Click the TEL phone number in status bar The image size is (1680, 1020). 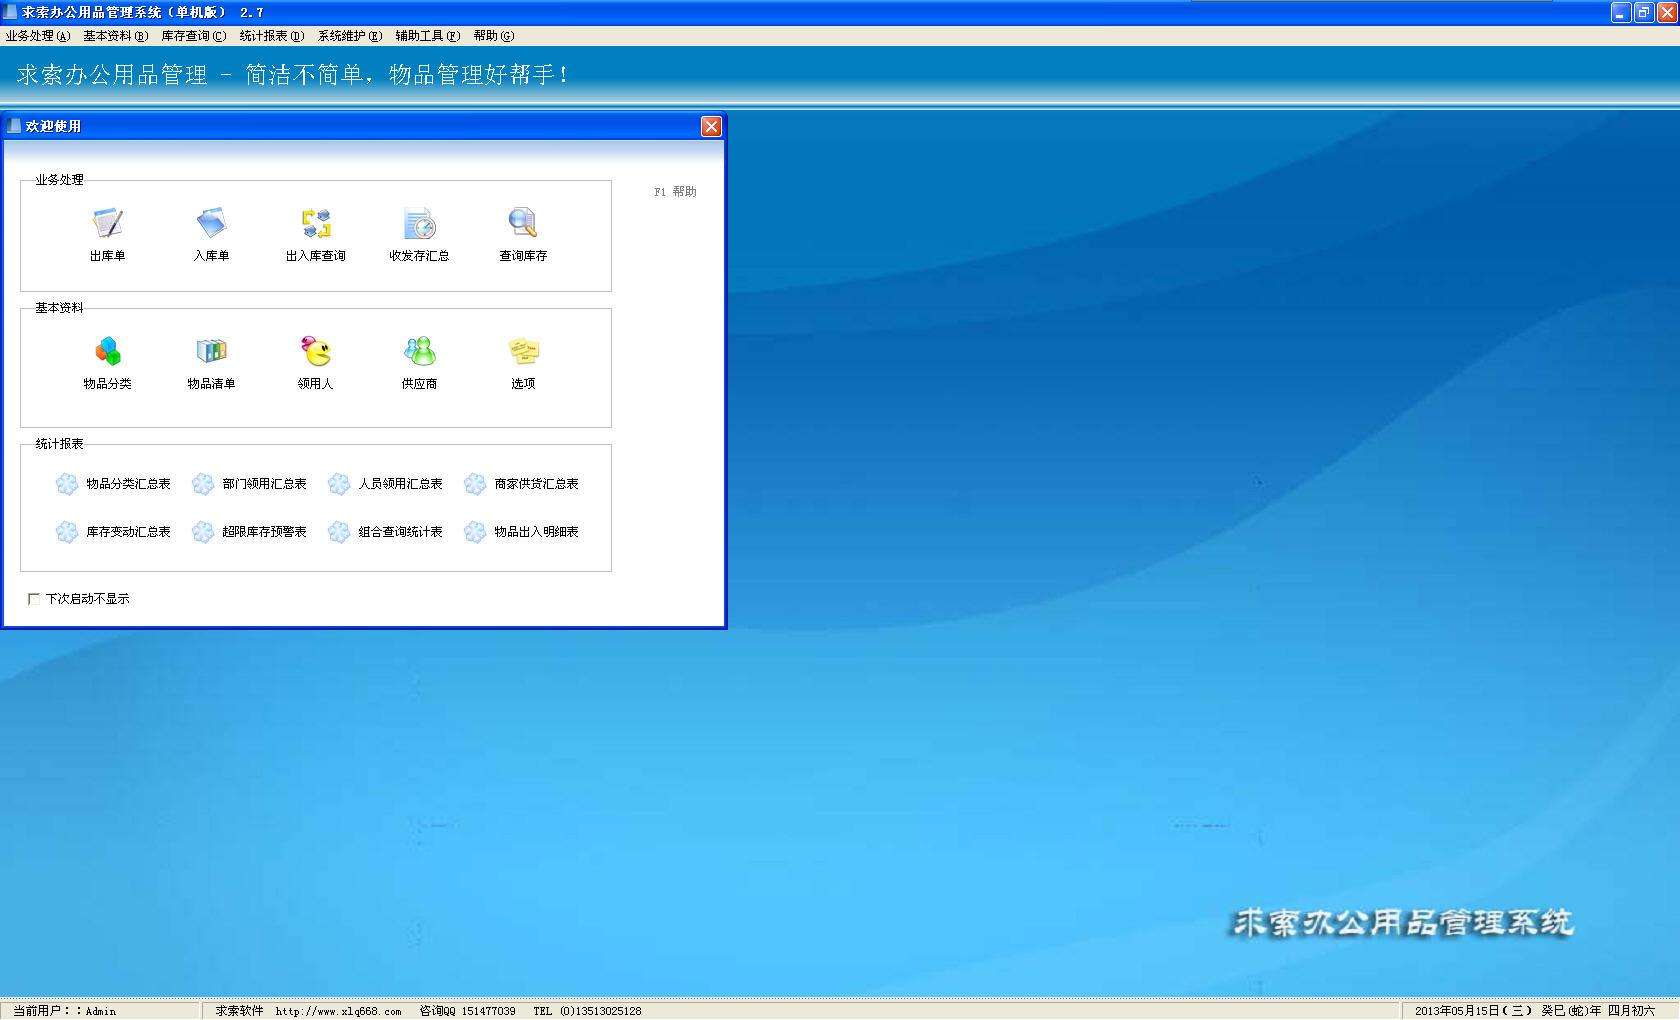click(587, 1011)
